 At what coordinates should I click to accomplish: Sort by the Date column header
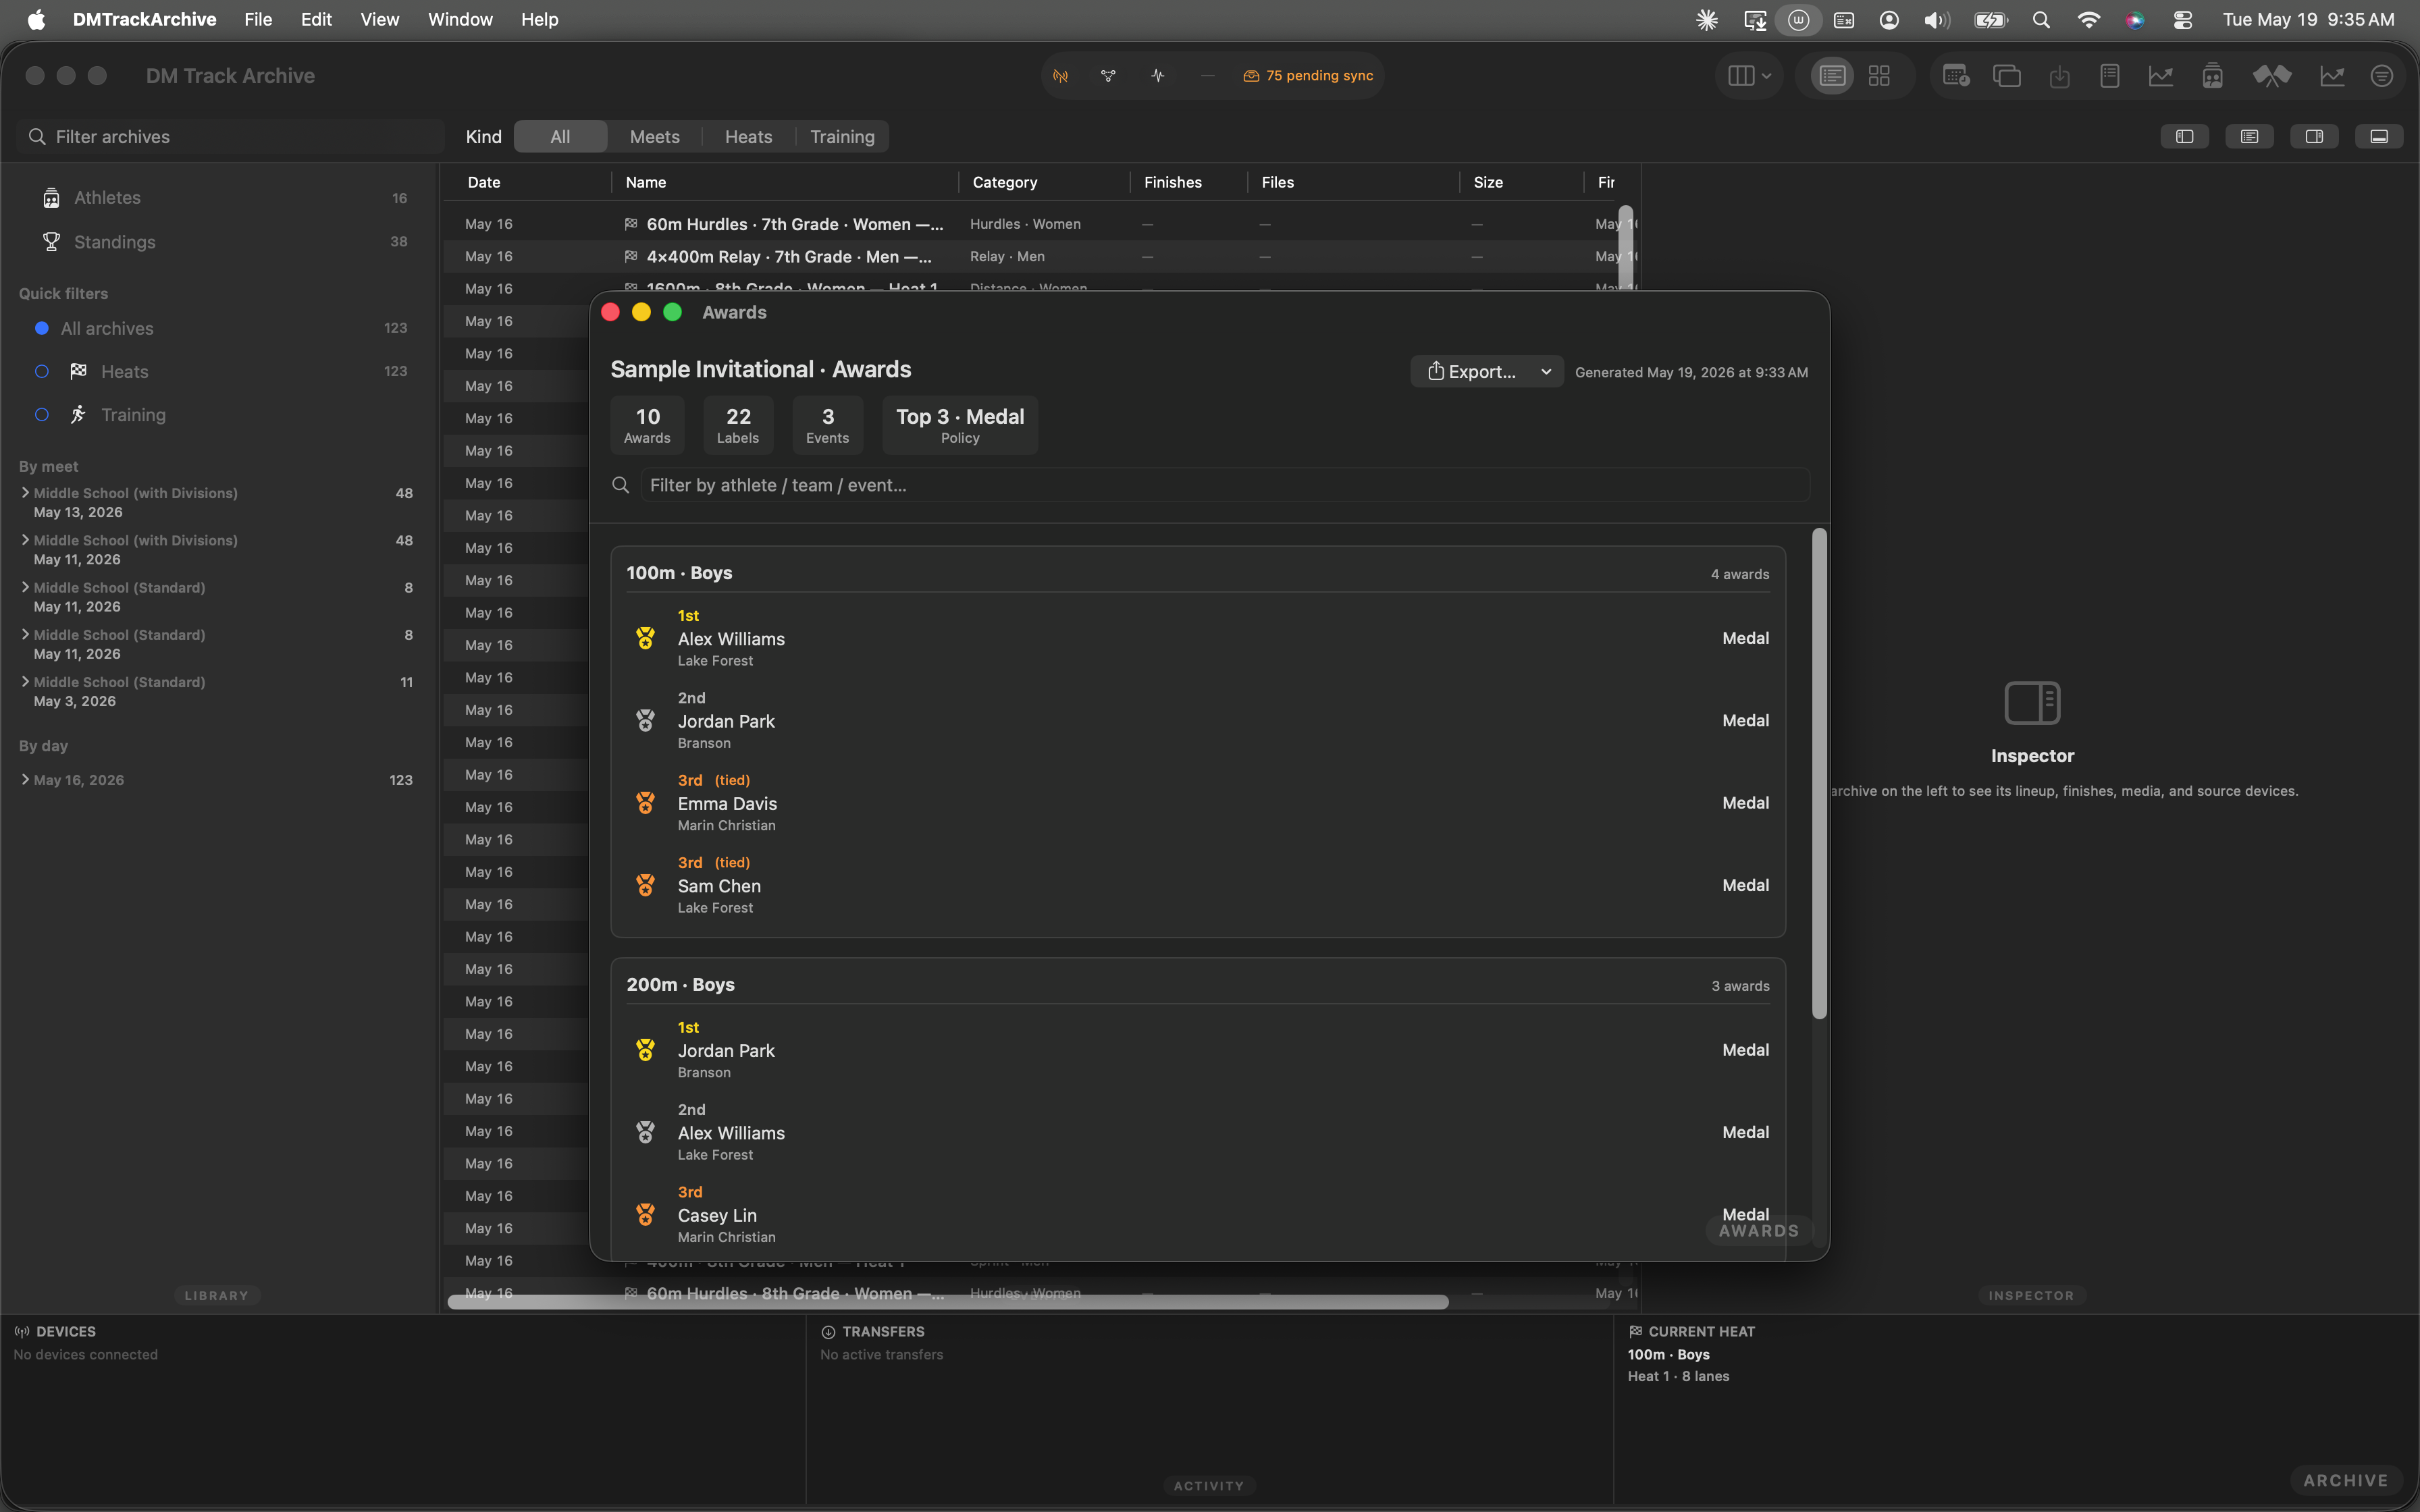click(x=484, y=182)
